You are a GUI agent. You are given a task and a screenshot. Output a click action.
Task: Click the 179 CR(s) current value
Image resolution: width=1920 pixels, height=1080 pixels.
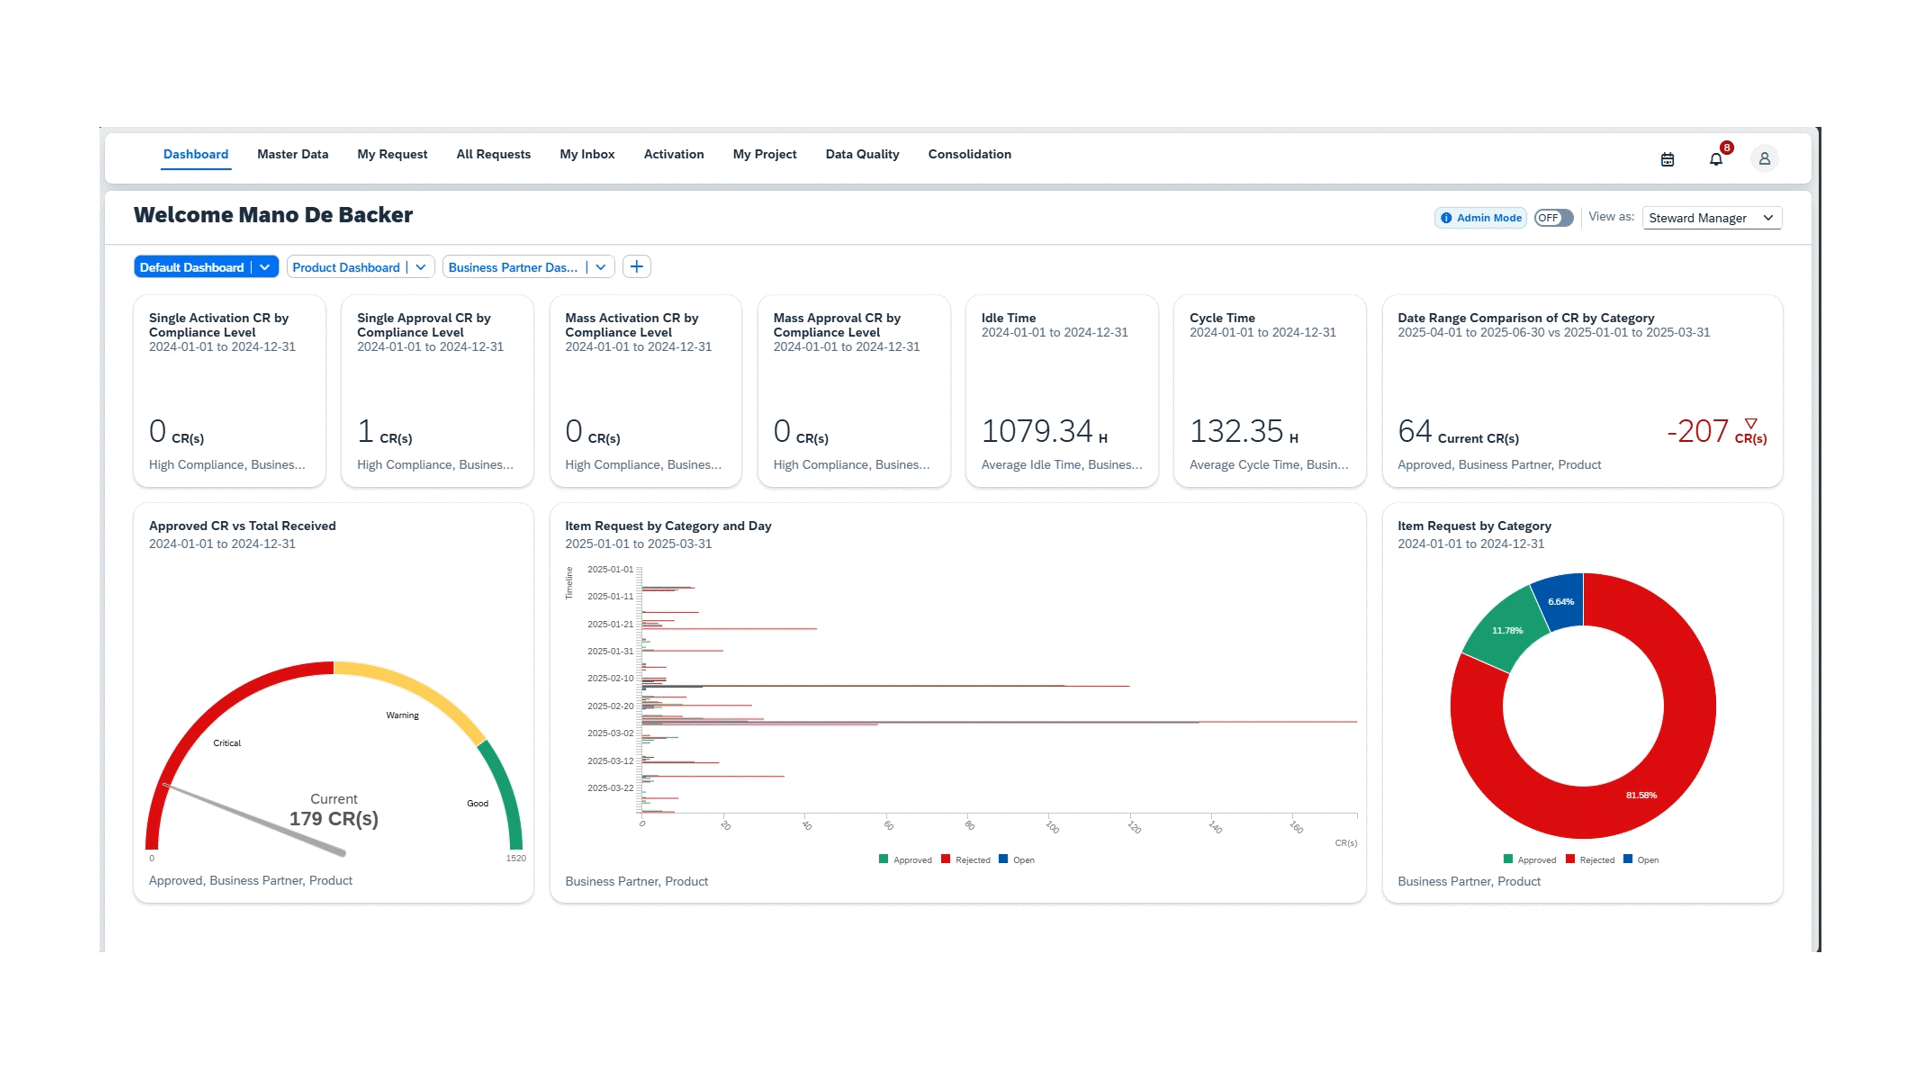click(334, 819)
